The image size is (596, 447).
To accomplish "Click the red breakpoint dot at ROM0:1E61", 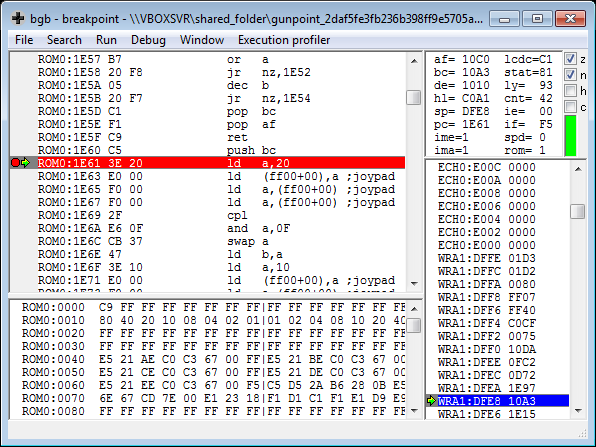I will coord(15,163).
